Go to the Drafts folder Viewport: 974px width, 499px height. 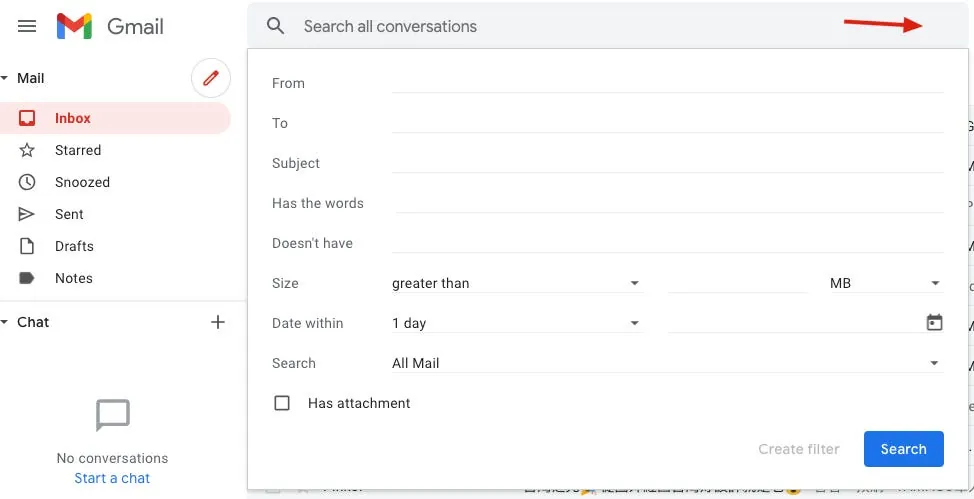(74, 246)
